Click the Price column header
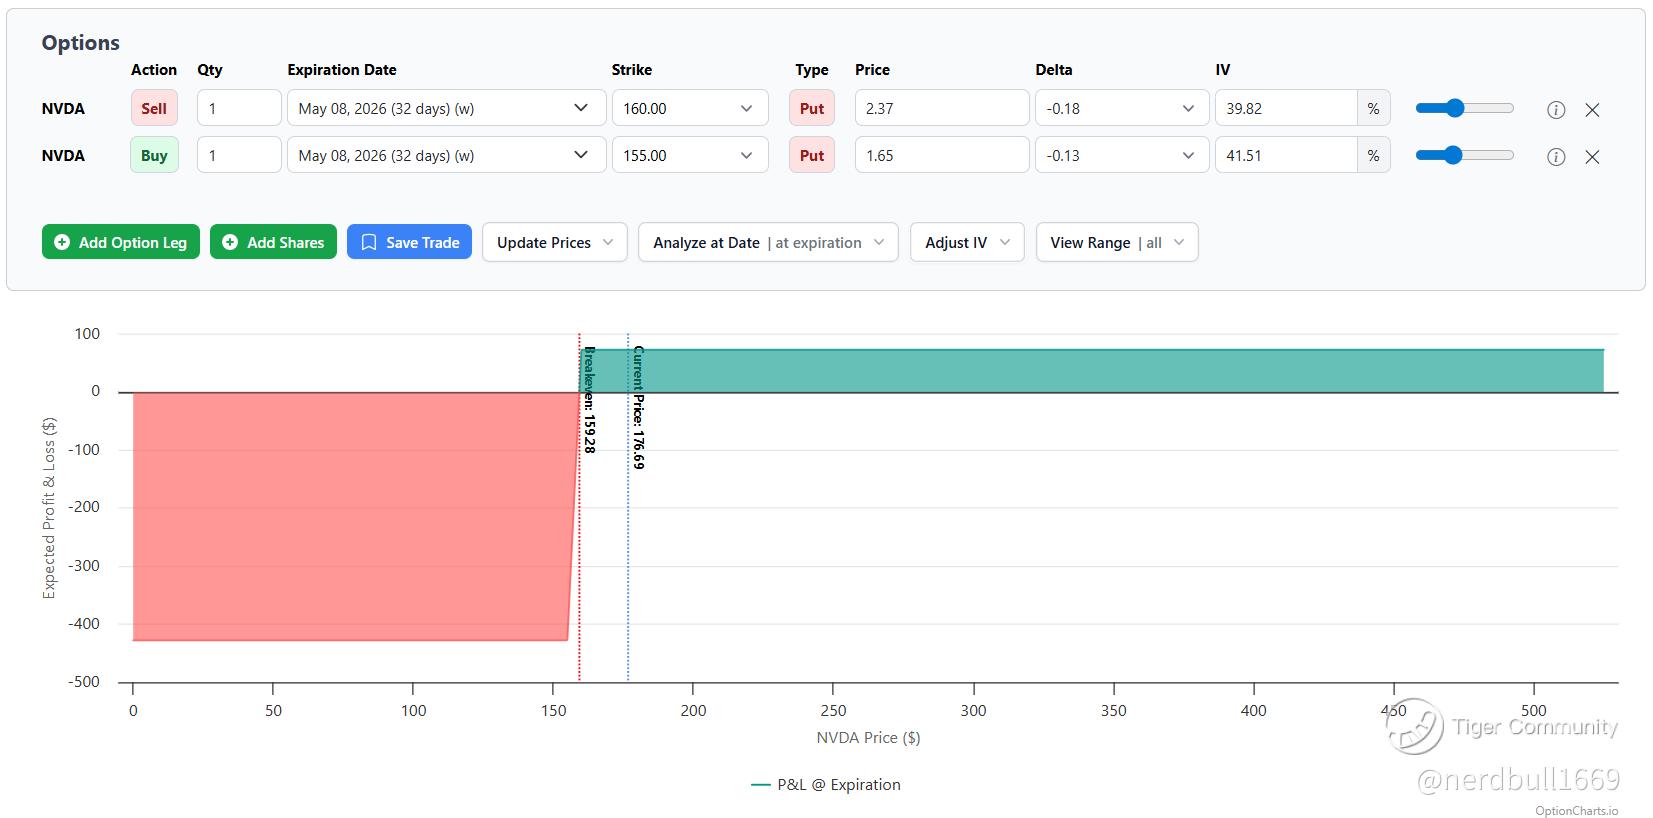This screenshot has width=1653, height=818. tap(872, 70)
